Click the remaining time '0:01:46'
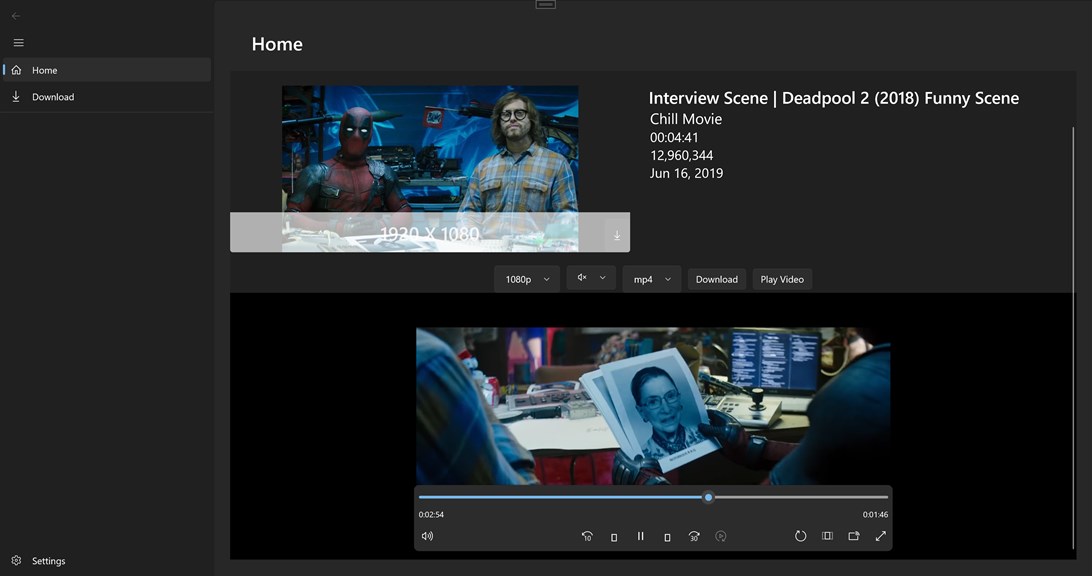This screenshot has width=1092, height=576. coord(875,515)
